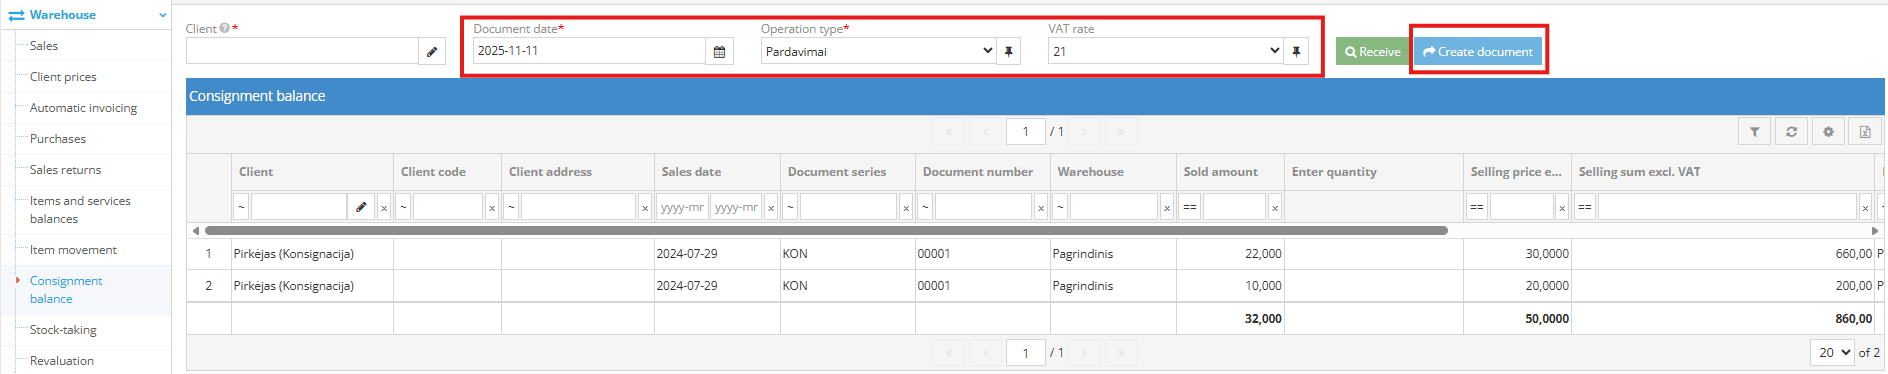Screen dimensions: 1888x374
Task: Open Sold amount filter operator selector
Action: [x=1190, y=207]
